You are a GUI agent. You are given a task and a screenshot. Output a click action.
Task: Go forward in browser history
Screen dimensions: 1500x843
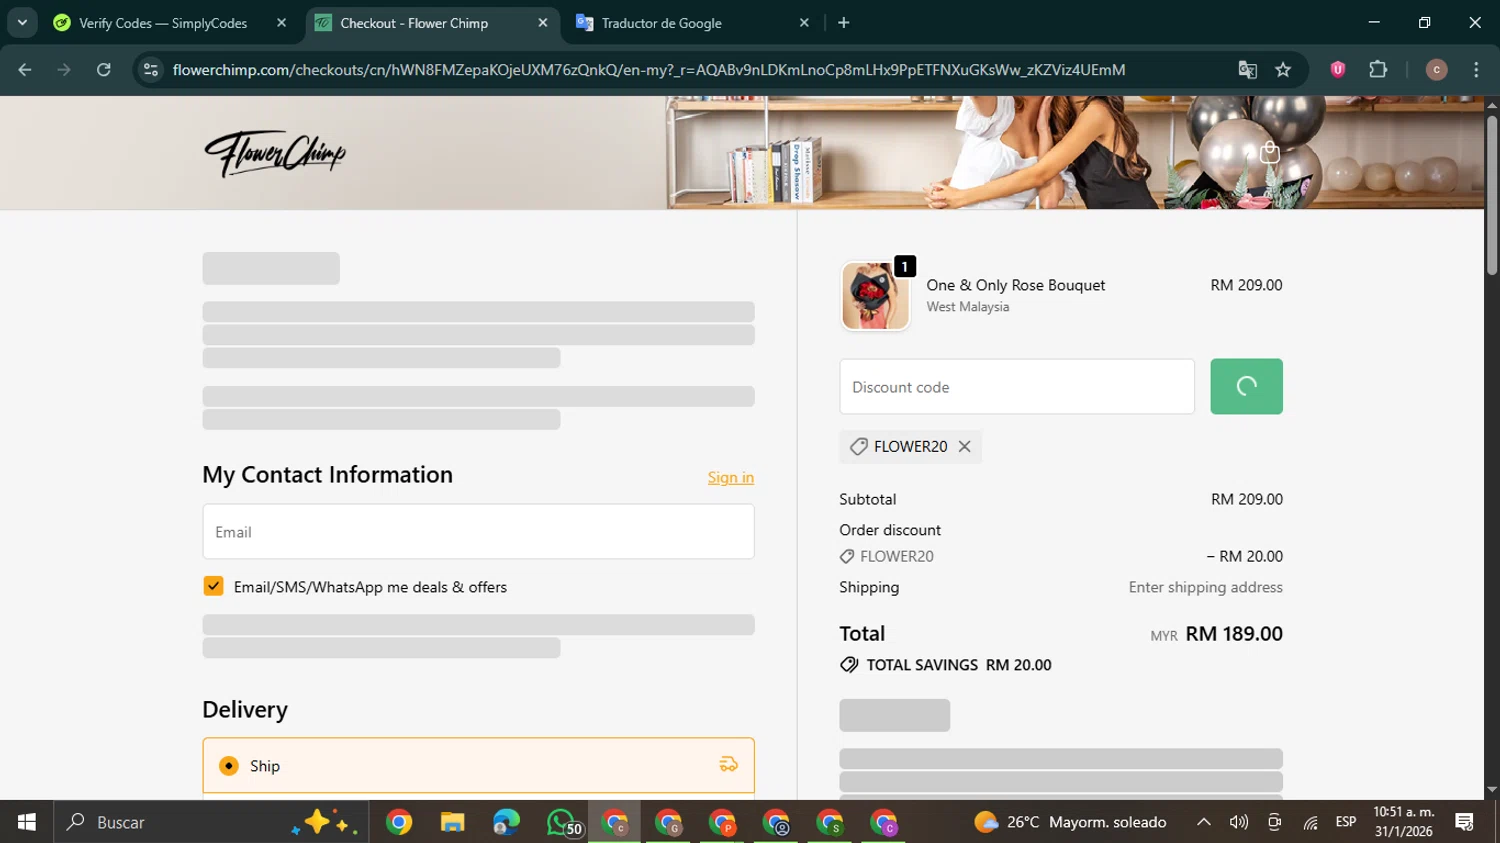point(64,70)
